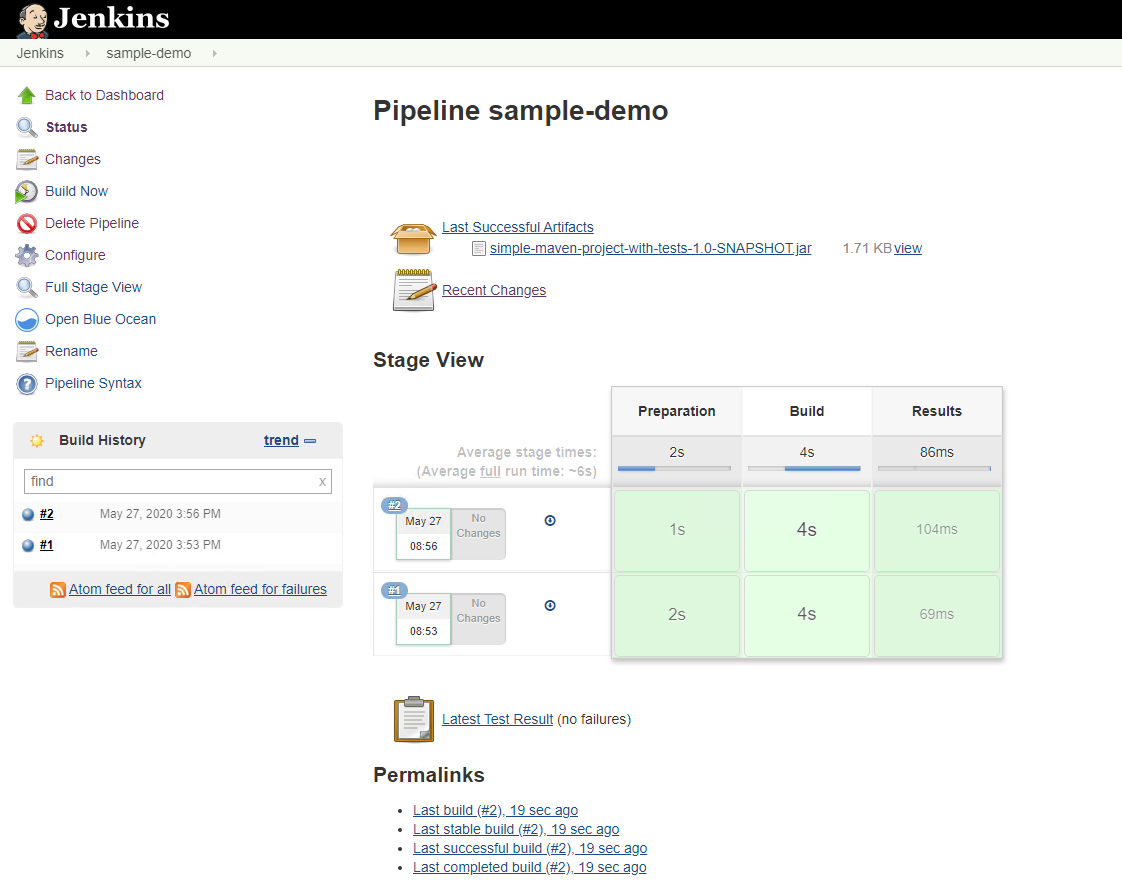Click the Rename notepad icon
Image resolution: width=1122 pixels, height=888 pixels.
coord(26,351)
